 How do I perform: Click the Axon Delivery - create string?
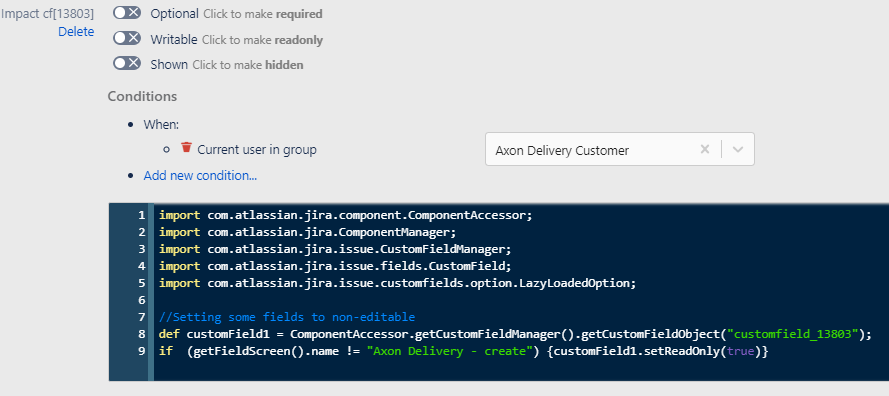coord(450,351)
